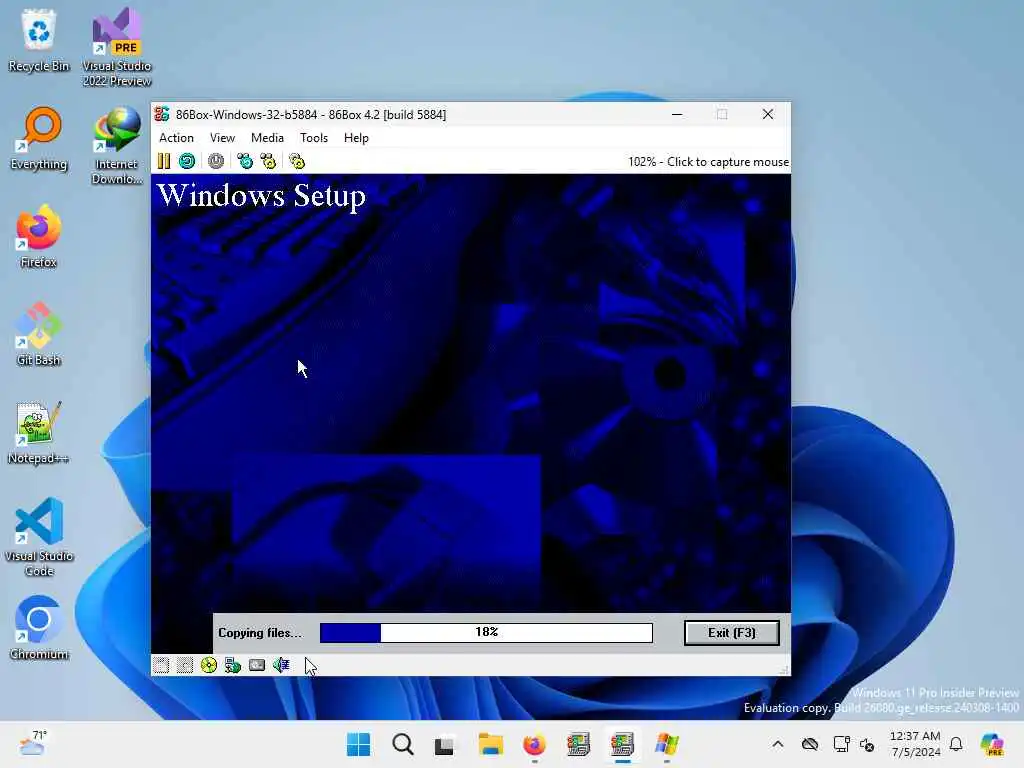Viewport: 1024px width, 768px height.
Task: Click the active 86Box taskbar icon
Action: [622, 744]
